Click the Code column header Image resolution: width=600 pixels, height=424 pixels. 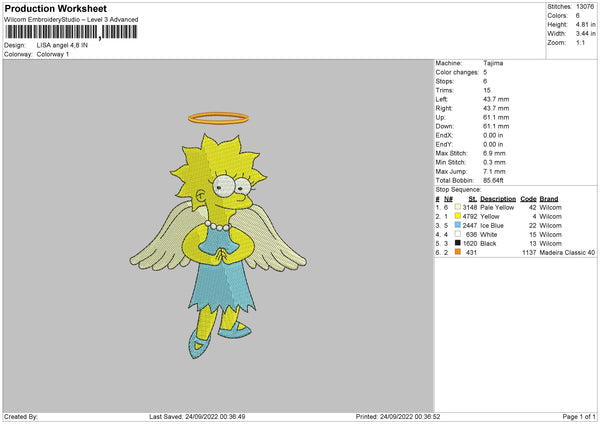[528, 199]
